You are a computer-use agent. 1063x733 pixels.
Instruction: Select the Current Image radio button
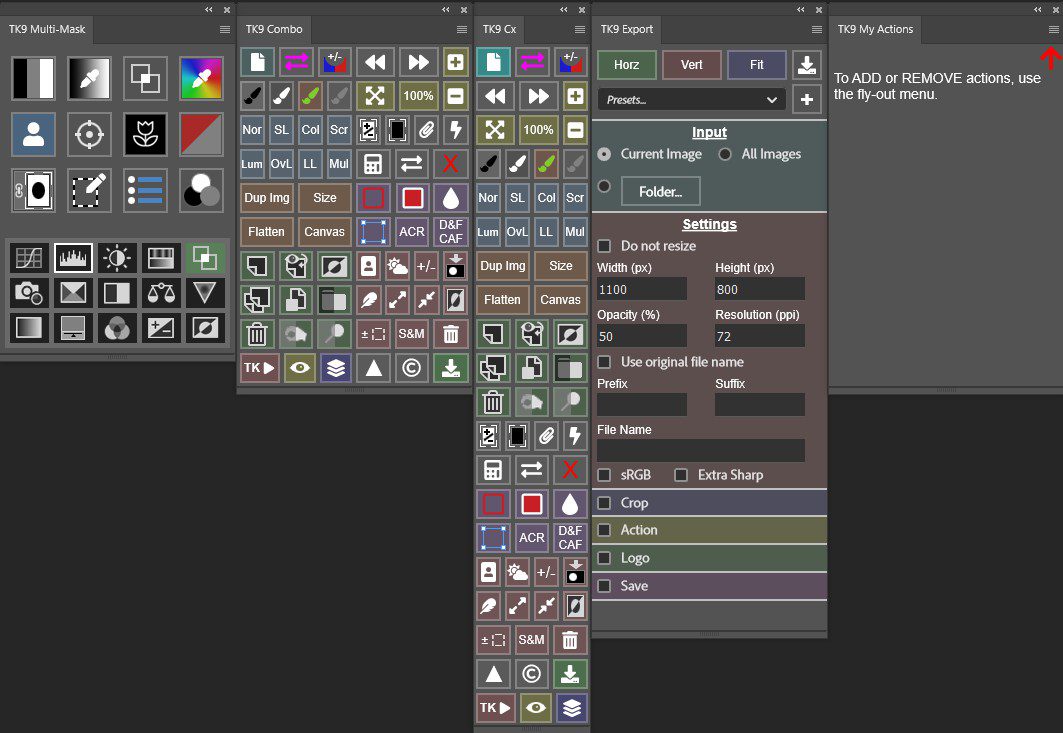pos(604,155)
